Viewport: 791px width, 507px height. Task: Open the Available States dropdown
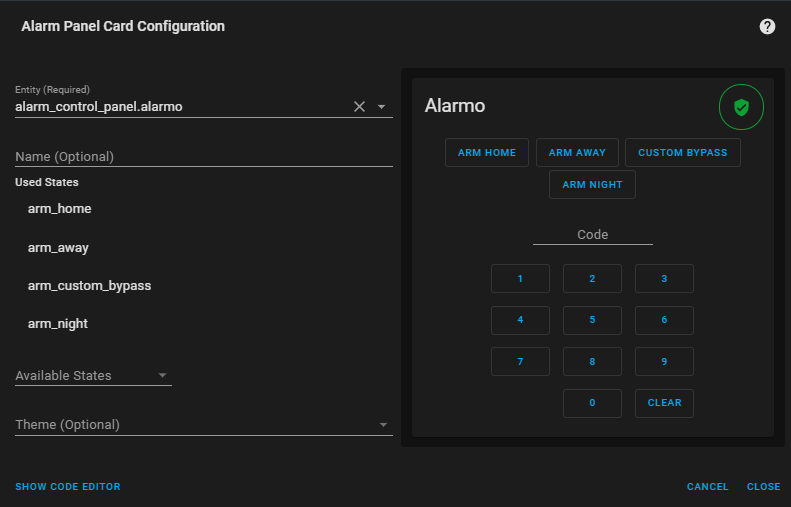tap(93, 375)
